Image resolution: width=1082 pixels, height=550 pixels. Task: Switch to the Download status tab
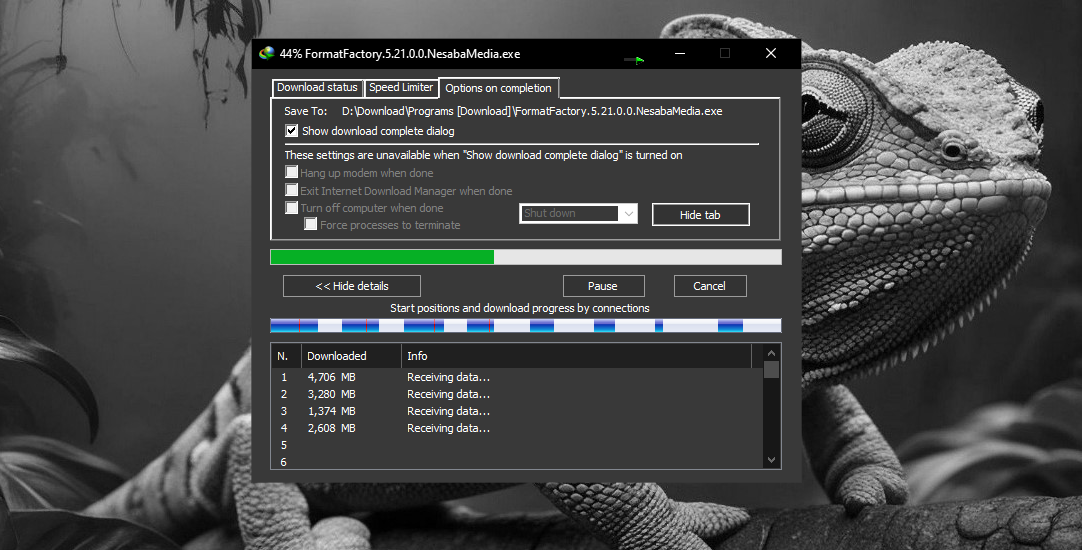(x=317, y=88)
